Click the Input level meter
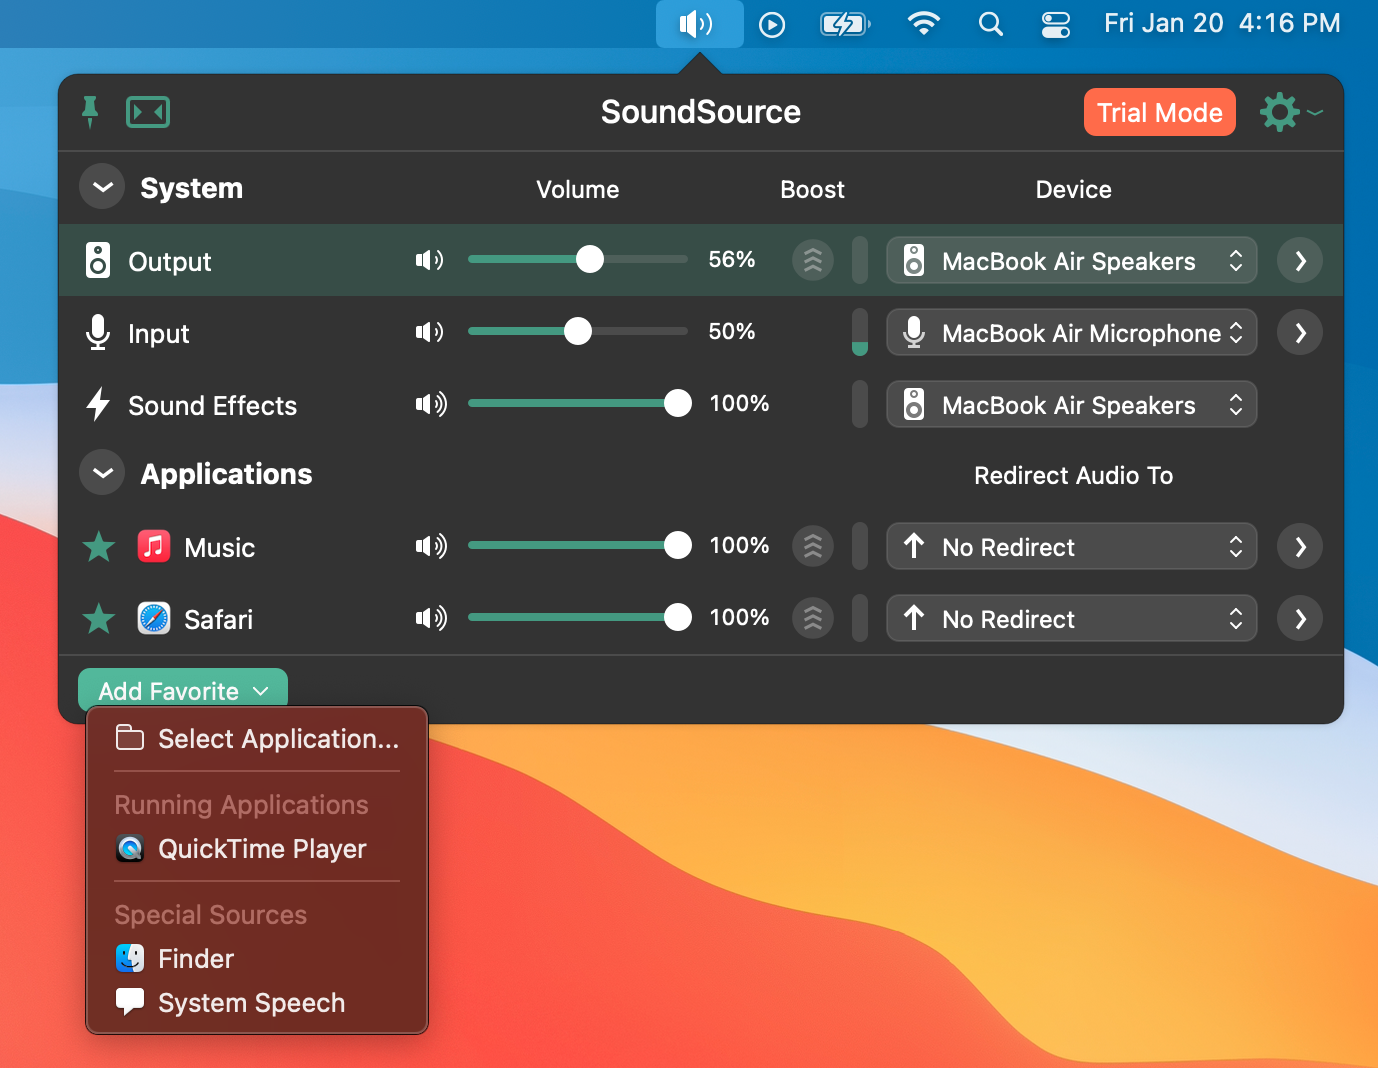 [860, 332]
